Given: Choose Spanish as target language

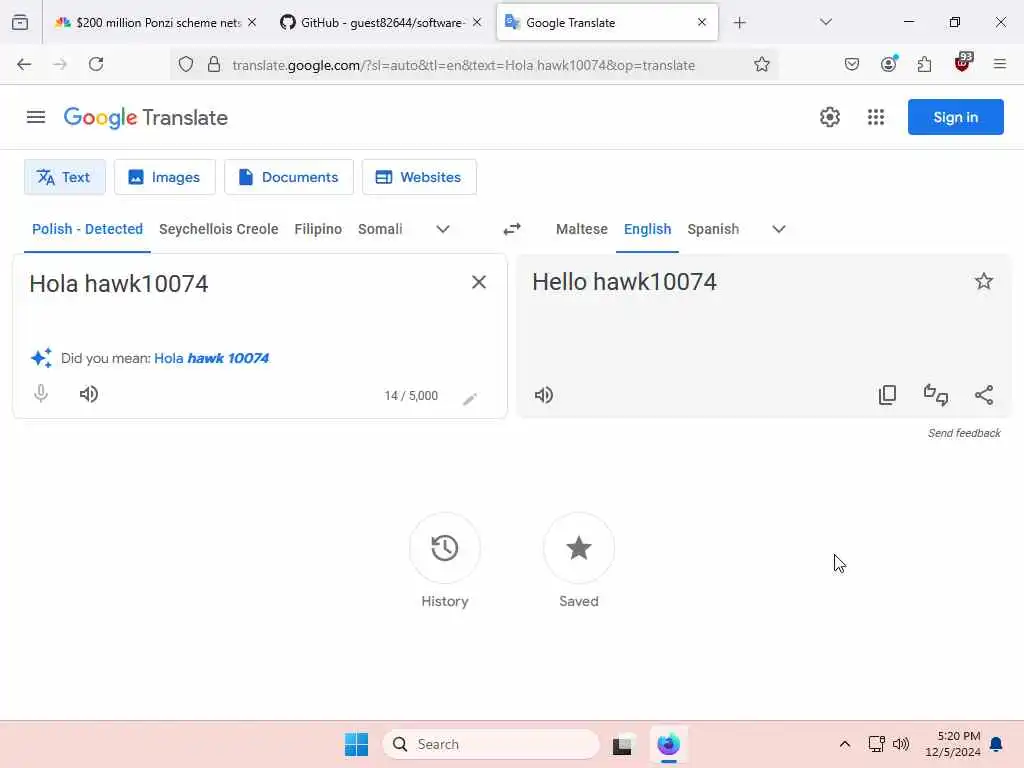Looking at the screenshot, I should pos(713,229).
